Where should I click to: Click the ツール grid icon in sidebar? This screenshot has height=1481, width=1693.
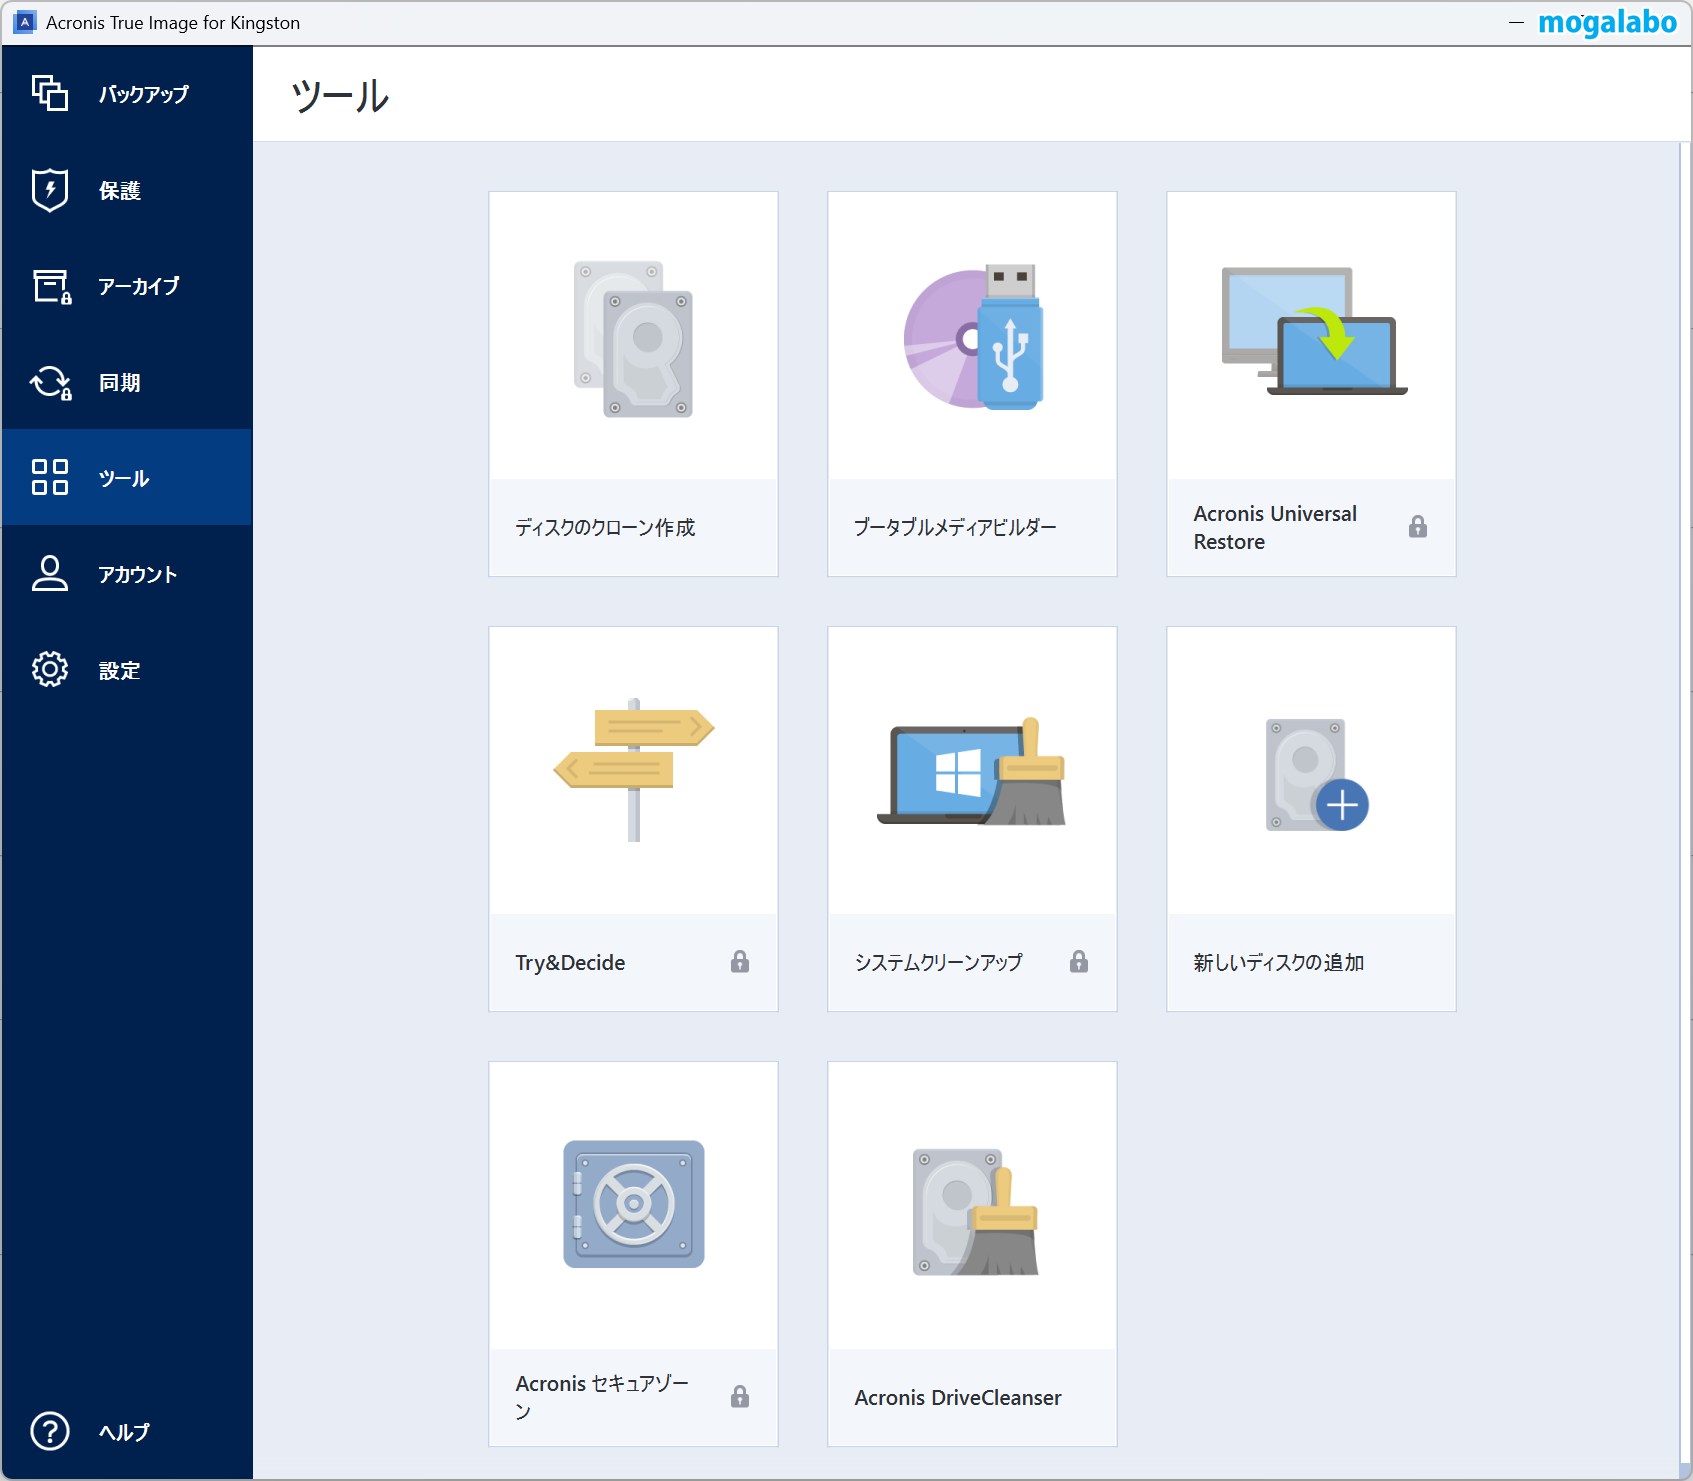(x=49, y=477)
